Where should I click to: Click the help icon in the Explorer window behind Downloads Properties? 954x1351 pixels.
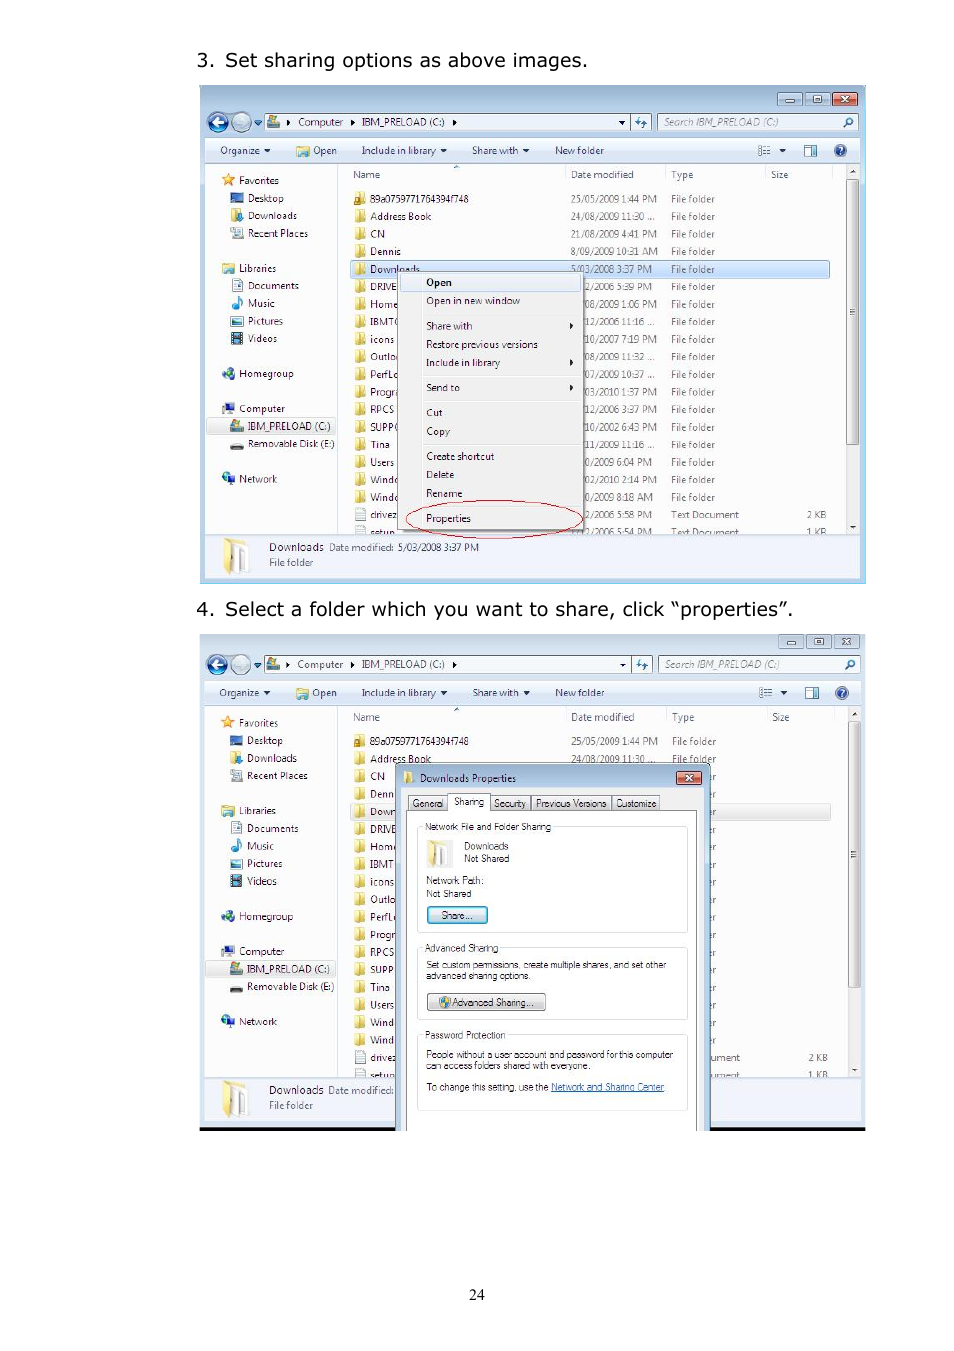[x=841, y=693]
